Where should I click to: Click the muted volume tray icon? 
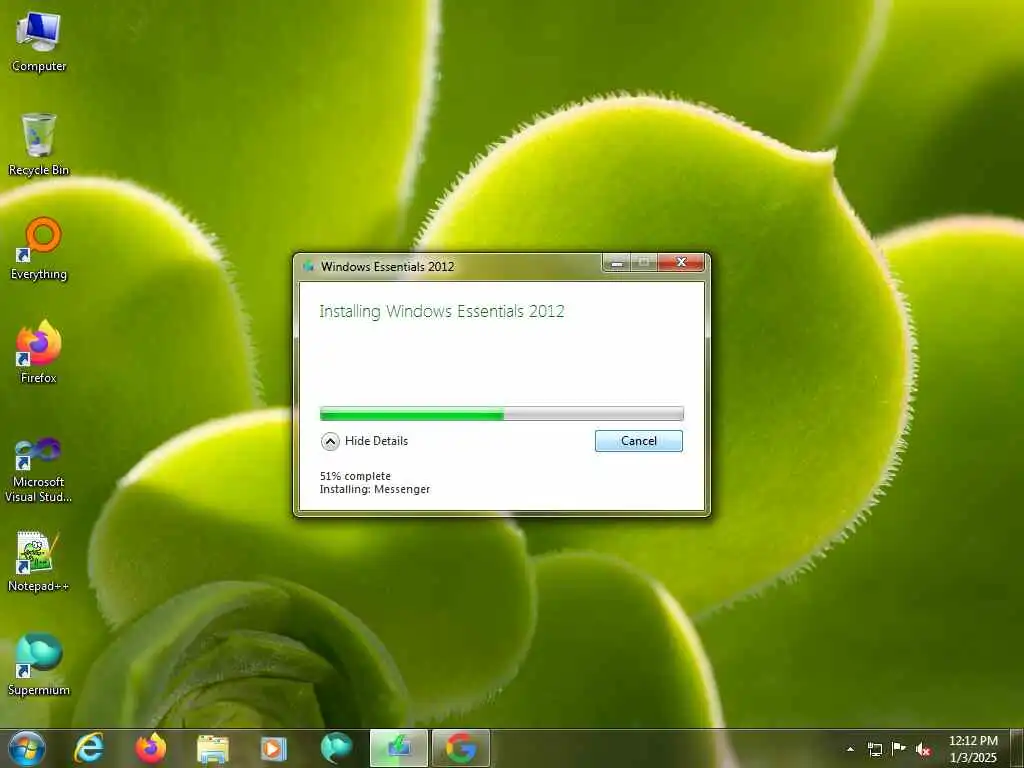pos(923,749)
